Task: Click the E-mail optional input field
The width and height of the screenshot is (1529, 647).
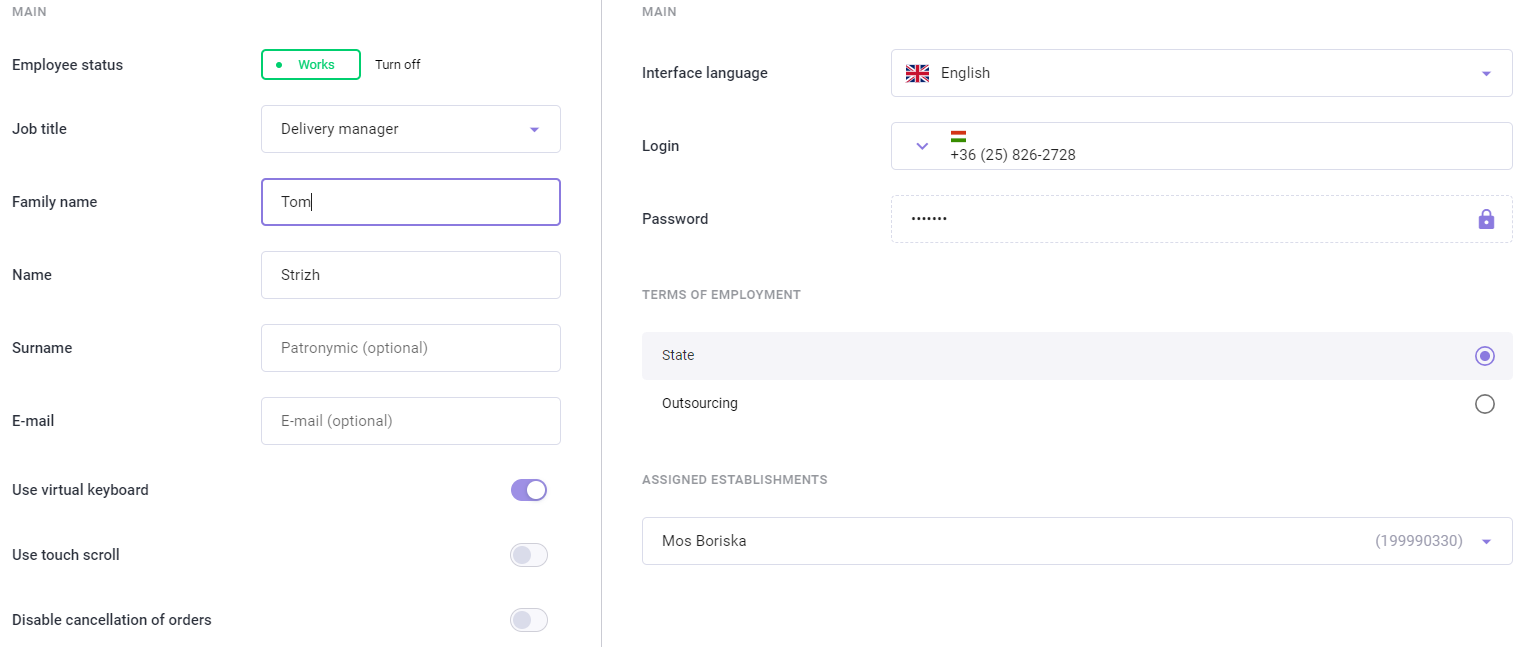Action: [x=411, y=421]
